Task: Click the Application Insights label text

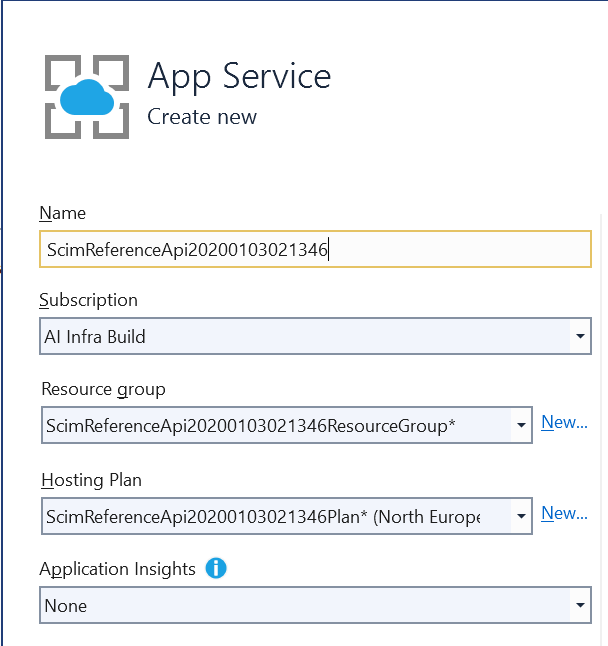Action: click(117, 569)
